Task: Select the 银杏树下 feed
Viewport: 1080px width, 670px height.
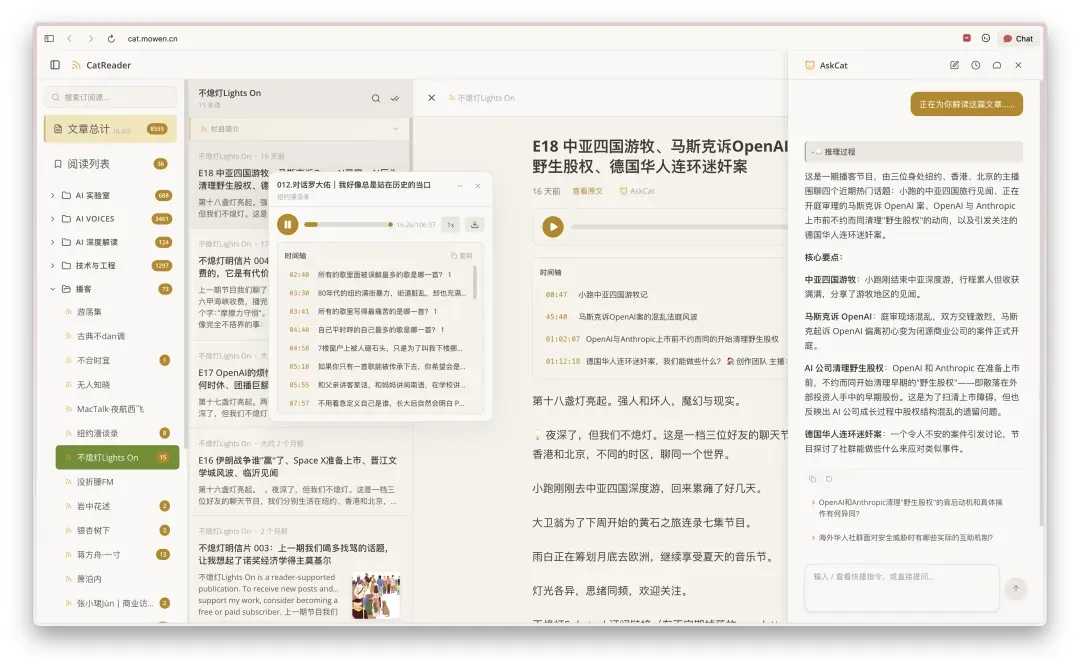Action: [x=117, y=530]
